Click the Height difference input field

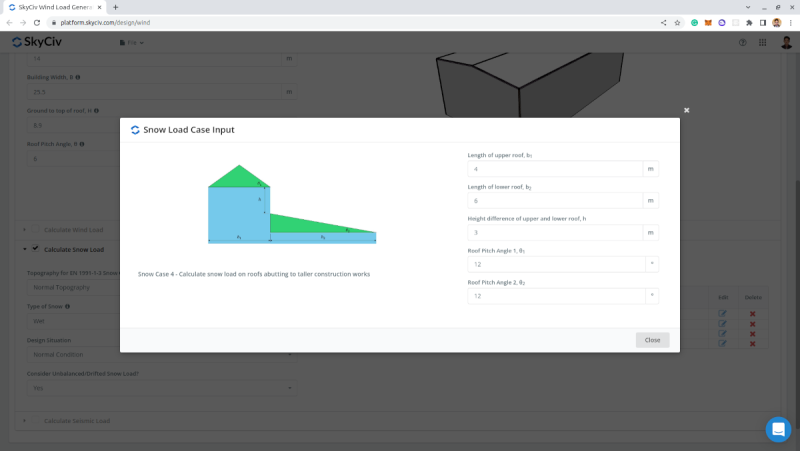554,233
